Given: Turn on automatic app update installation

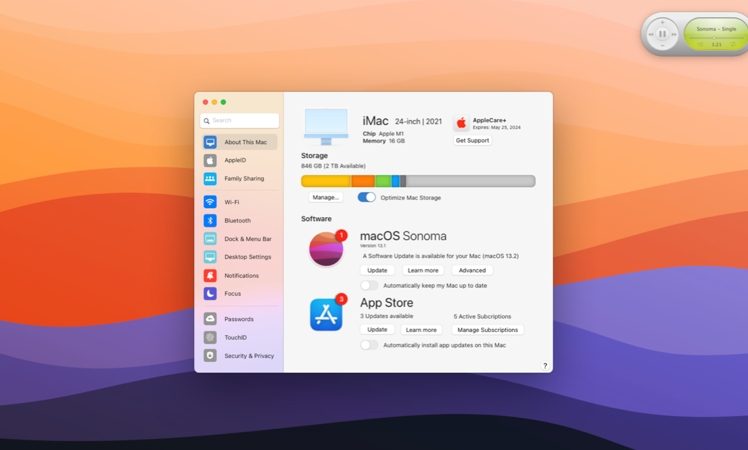Looking at the screenshot, I should [x=369, y=345].
